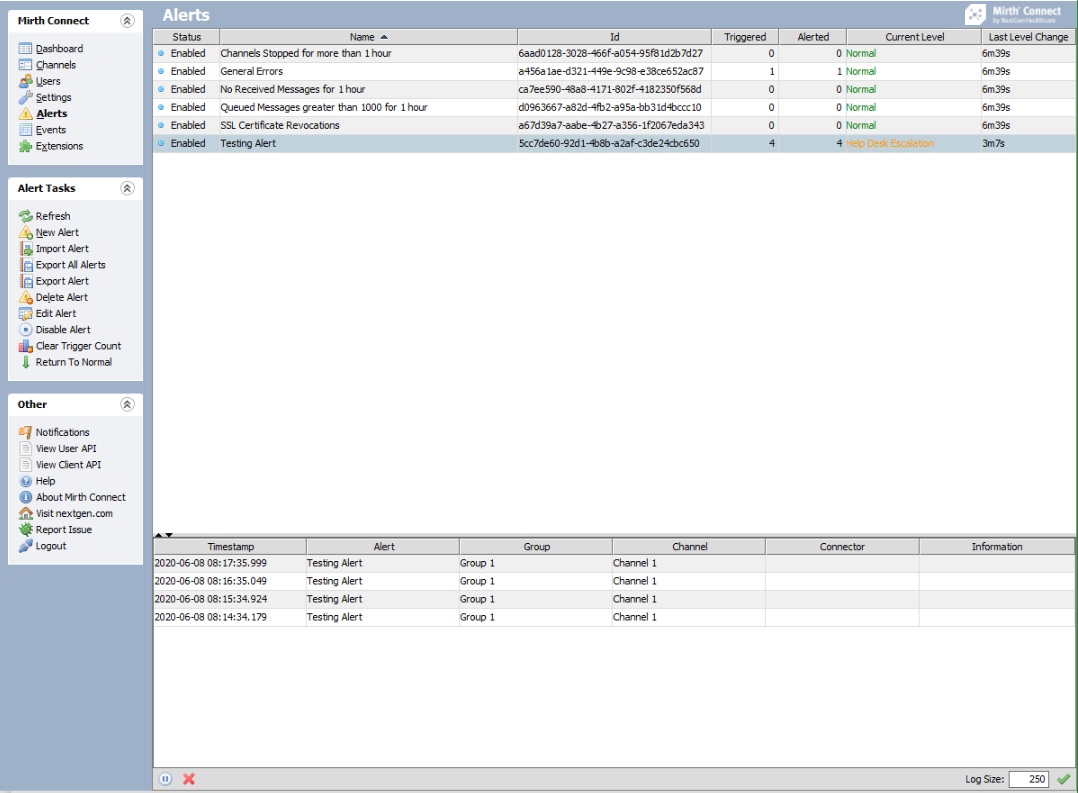Open About Mirth Connect info icon
The width and height of the screenshot is (1078, 793).
coord(25,497)
